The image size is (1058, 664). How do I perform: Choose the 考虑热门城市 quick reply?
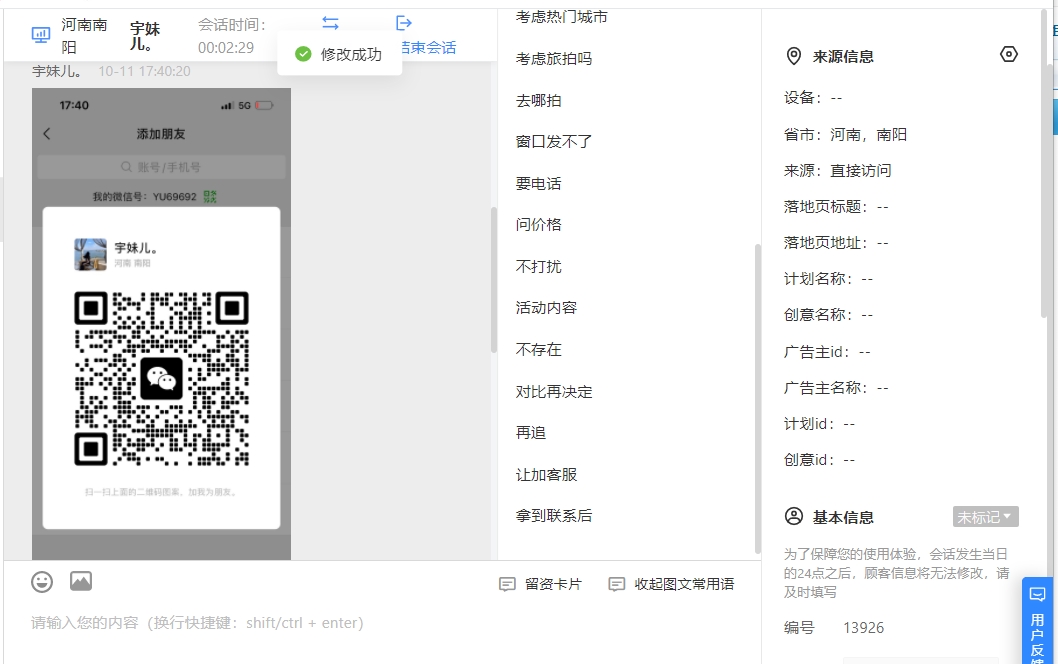[561, 17]
